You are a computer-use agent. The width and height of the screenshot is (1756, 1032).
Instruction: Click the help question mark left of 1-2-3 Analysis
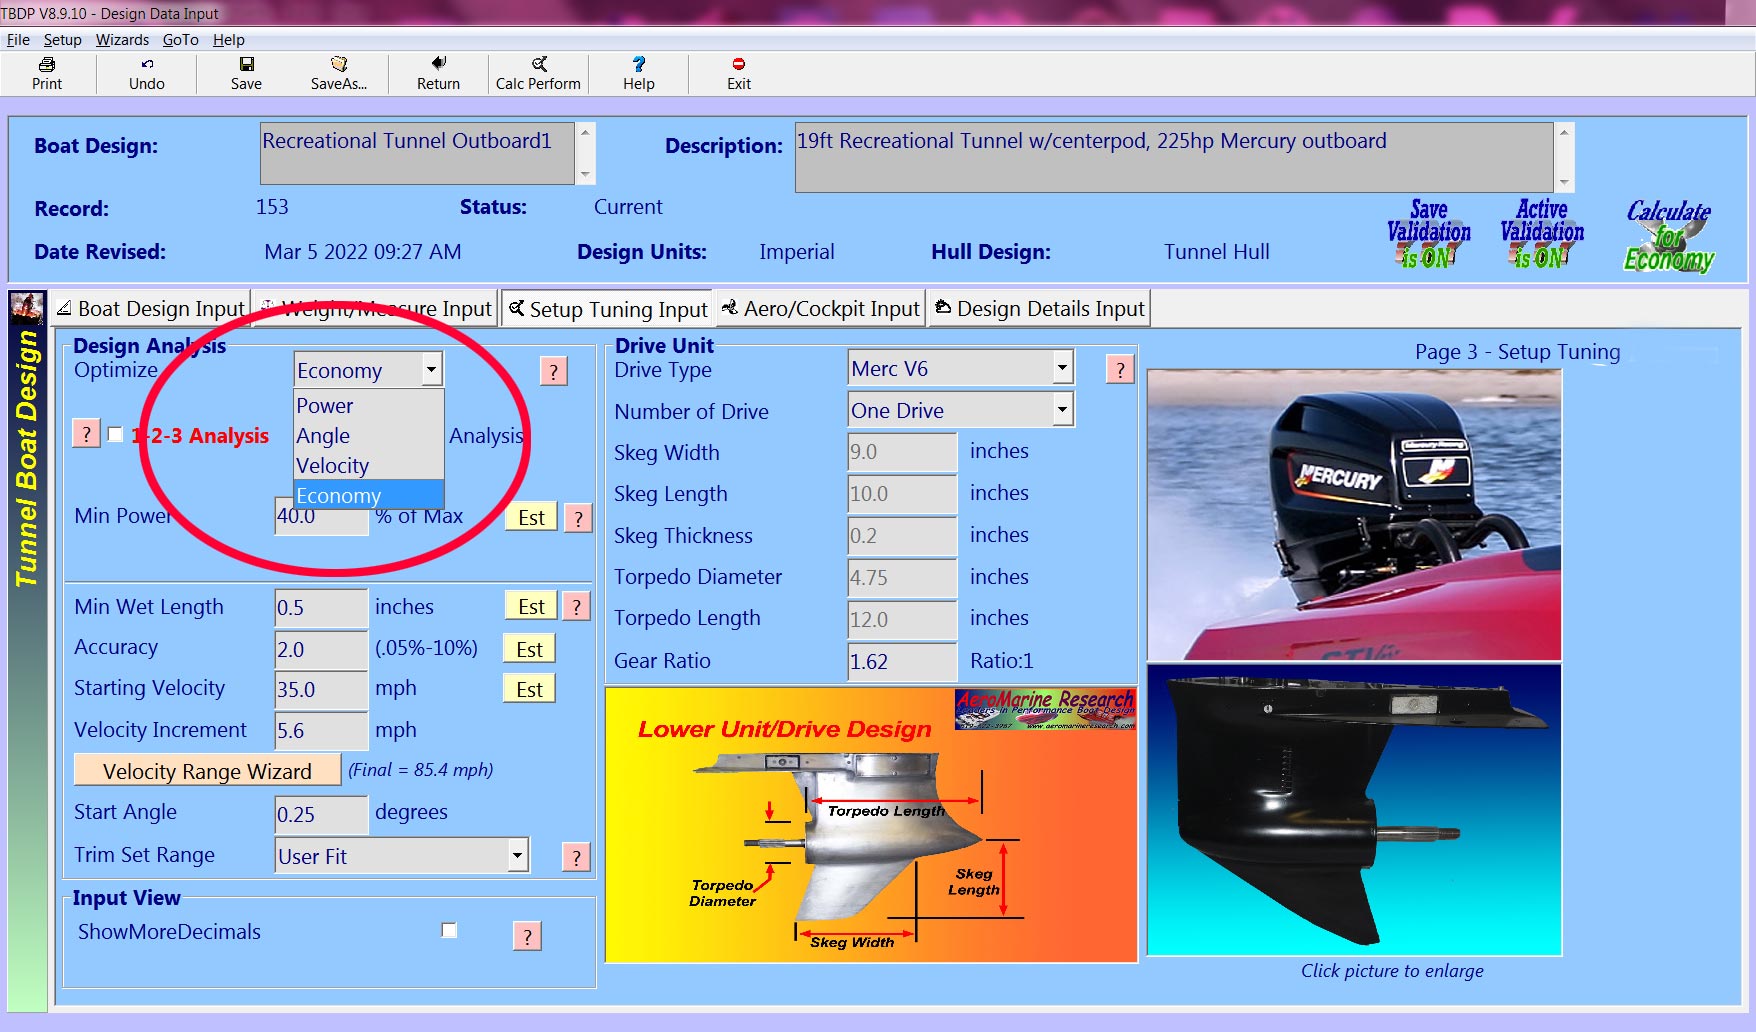point(87,434)
